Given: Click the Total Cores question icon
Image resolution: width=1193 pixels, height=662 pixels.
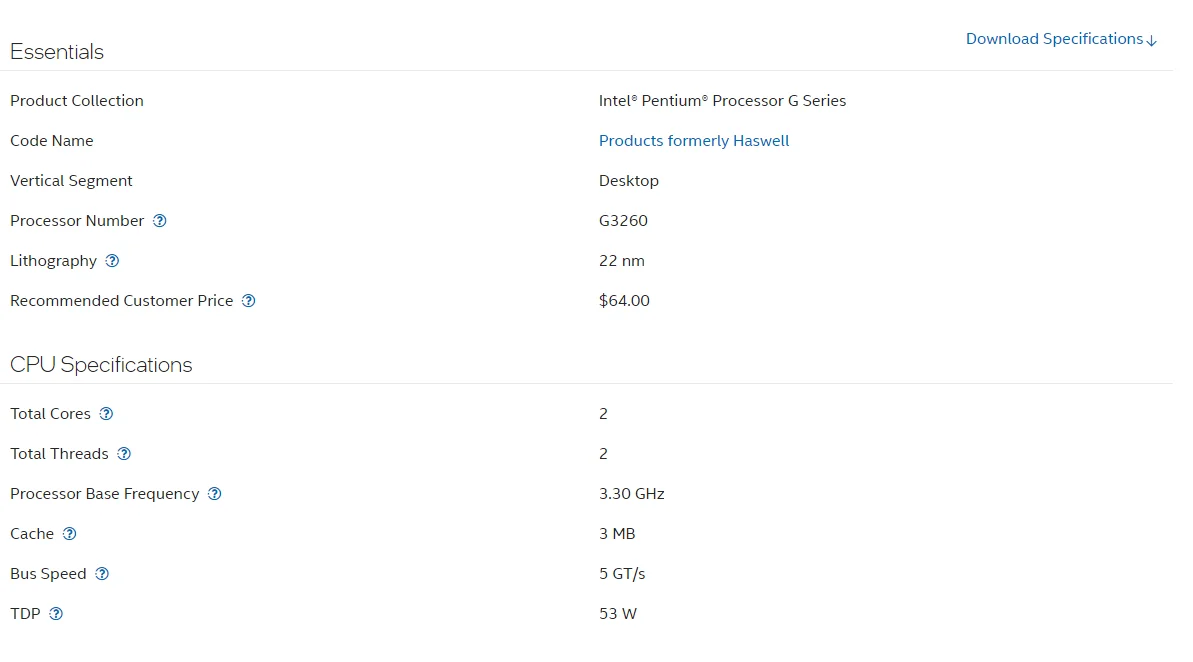Looking at the screenshot, I should [x=107, y=414].
